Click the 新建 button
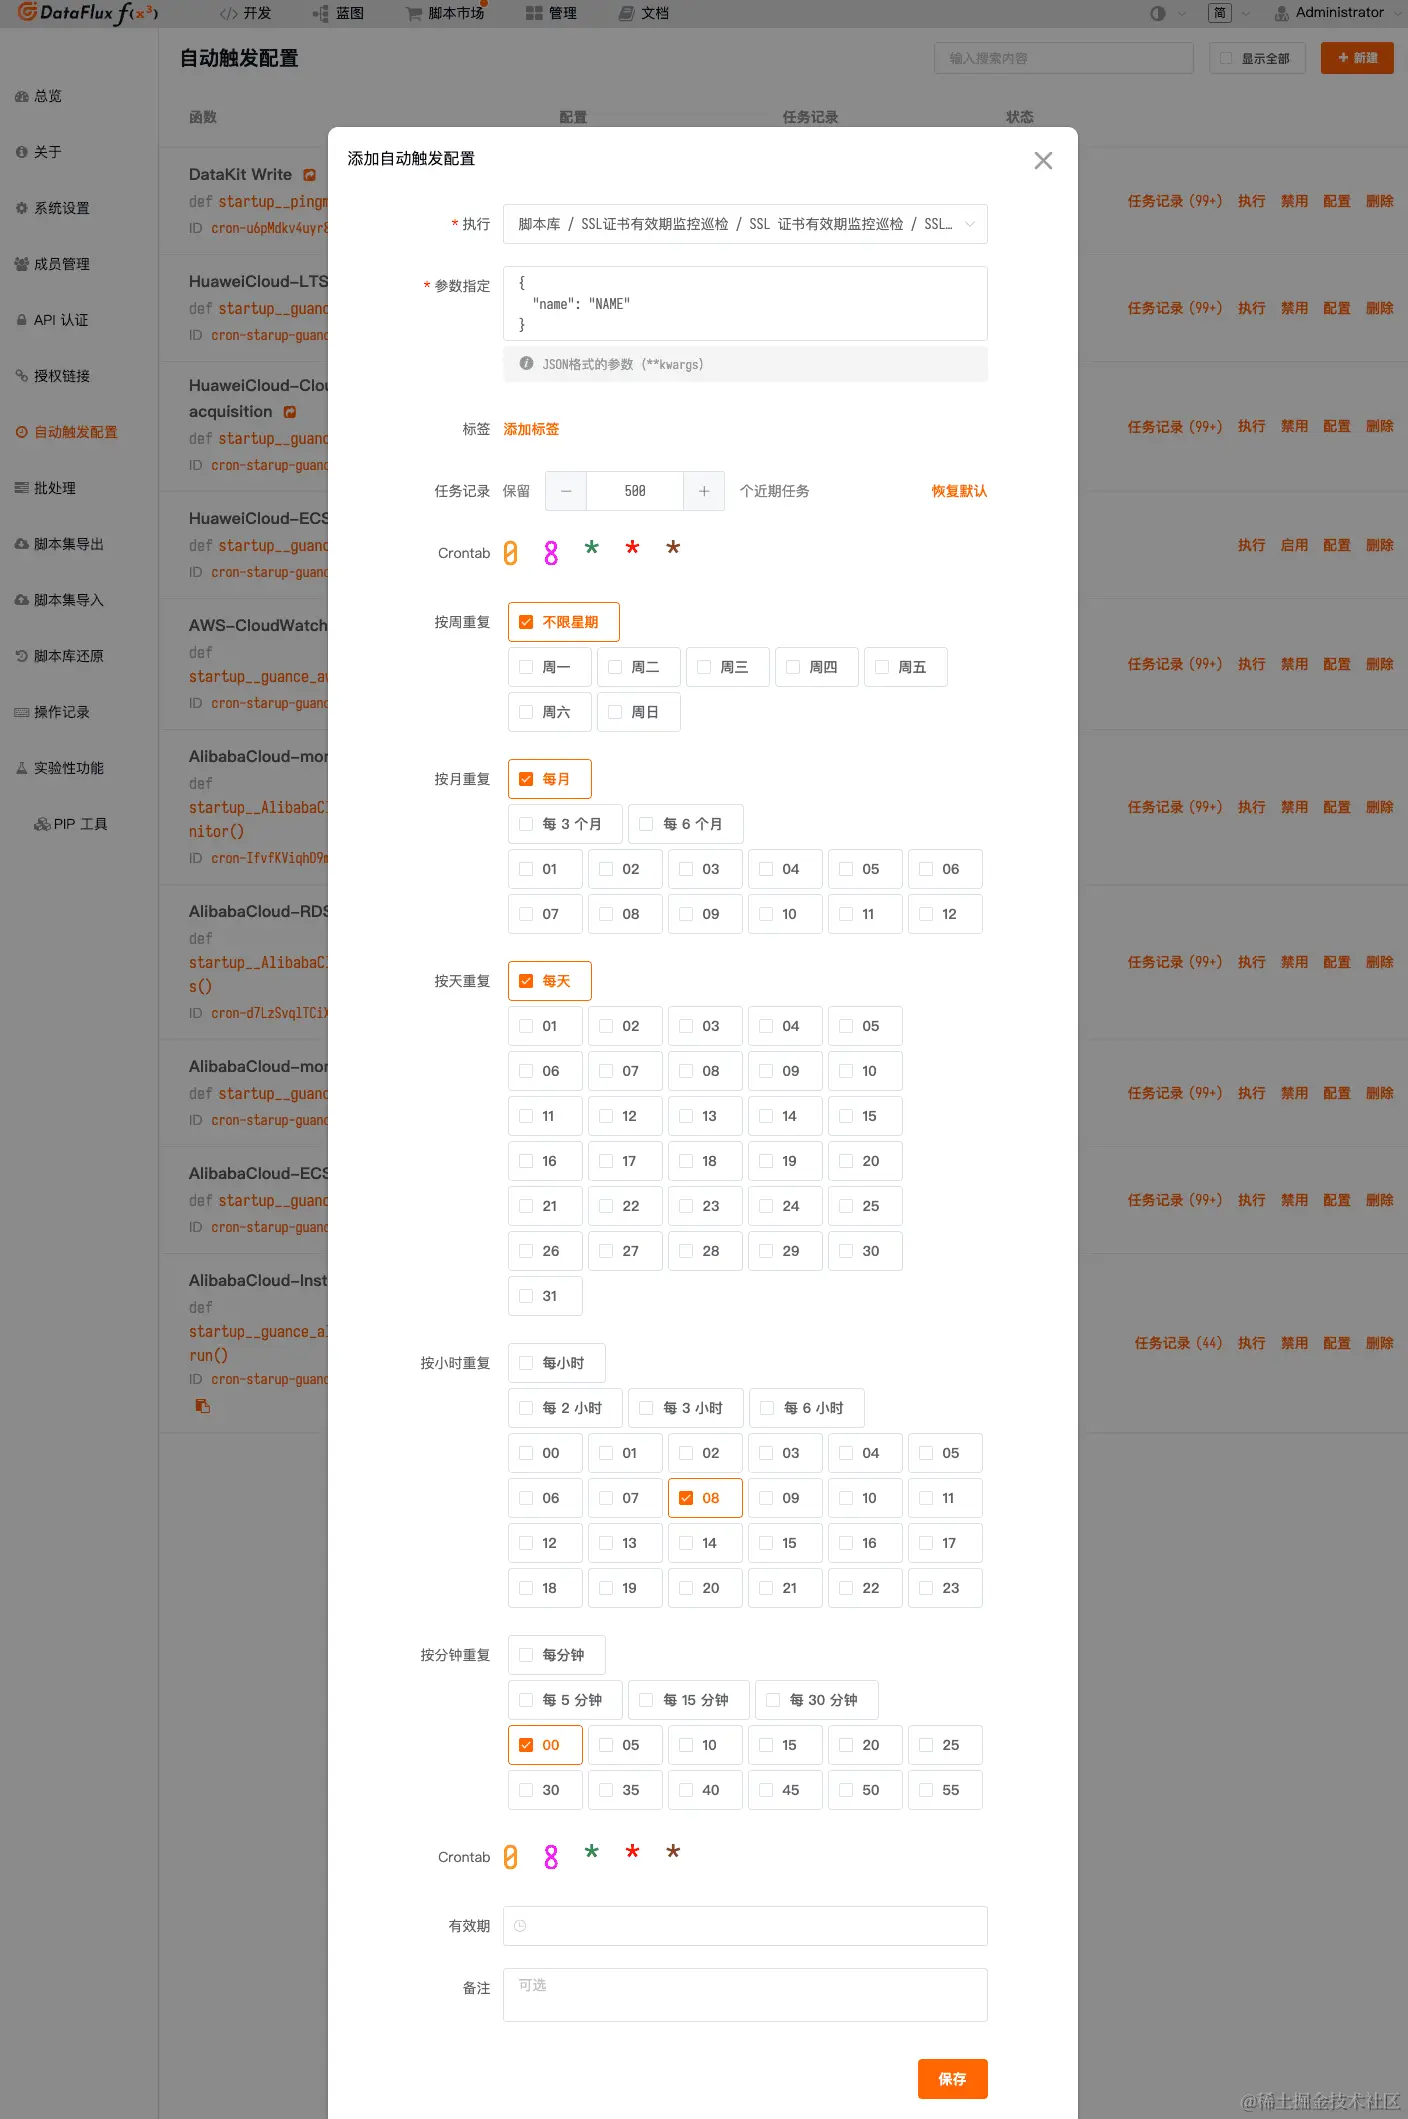This screenshot has width=1408, height=2119. tap(1357, 58)
